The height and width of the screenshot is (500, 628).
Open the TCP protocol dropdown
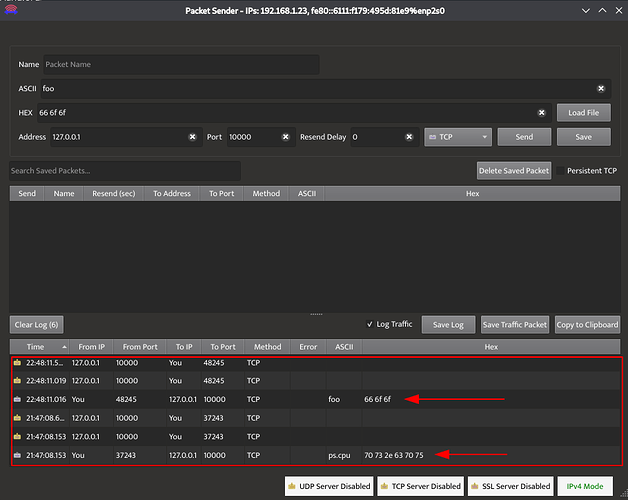458,137
